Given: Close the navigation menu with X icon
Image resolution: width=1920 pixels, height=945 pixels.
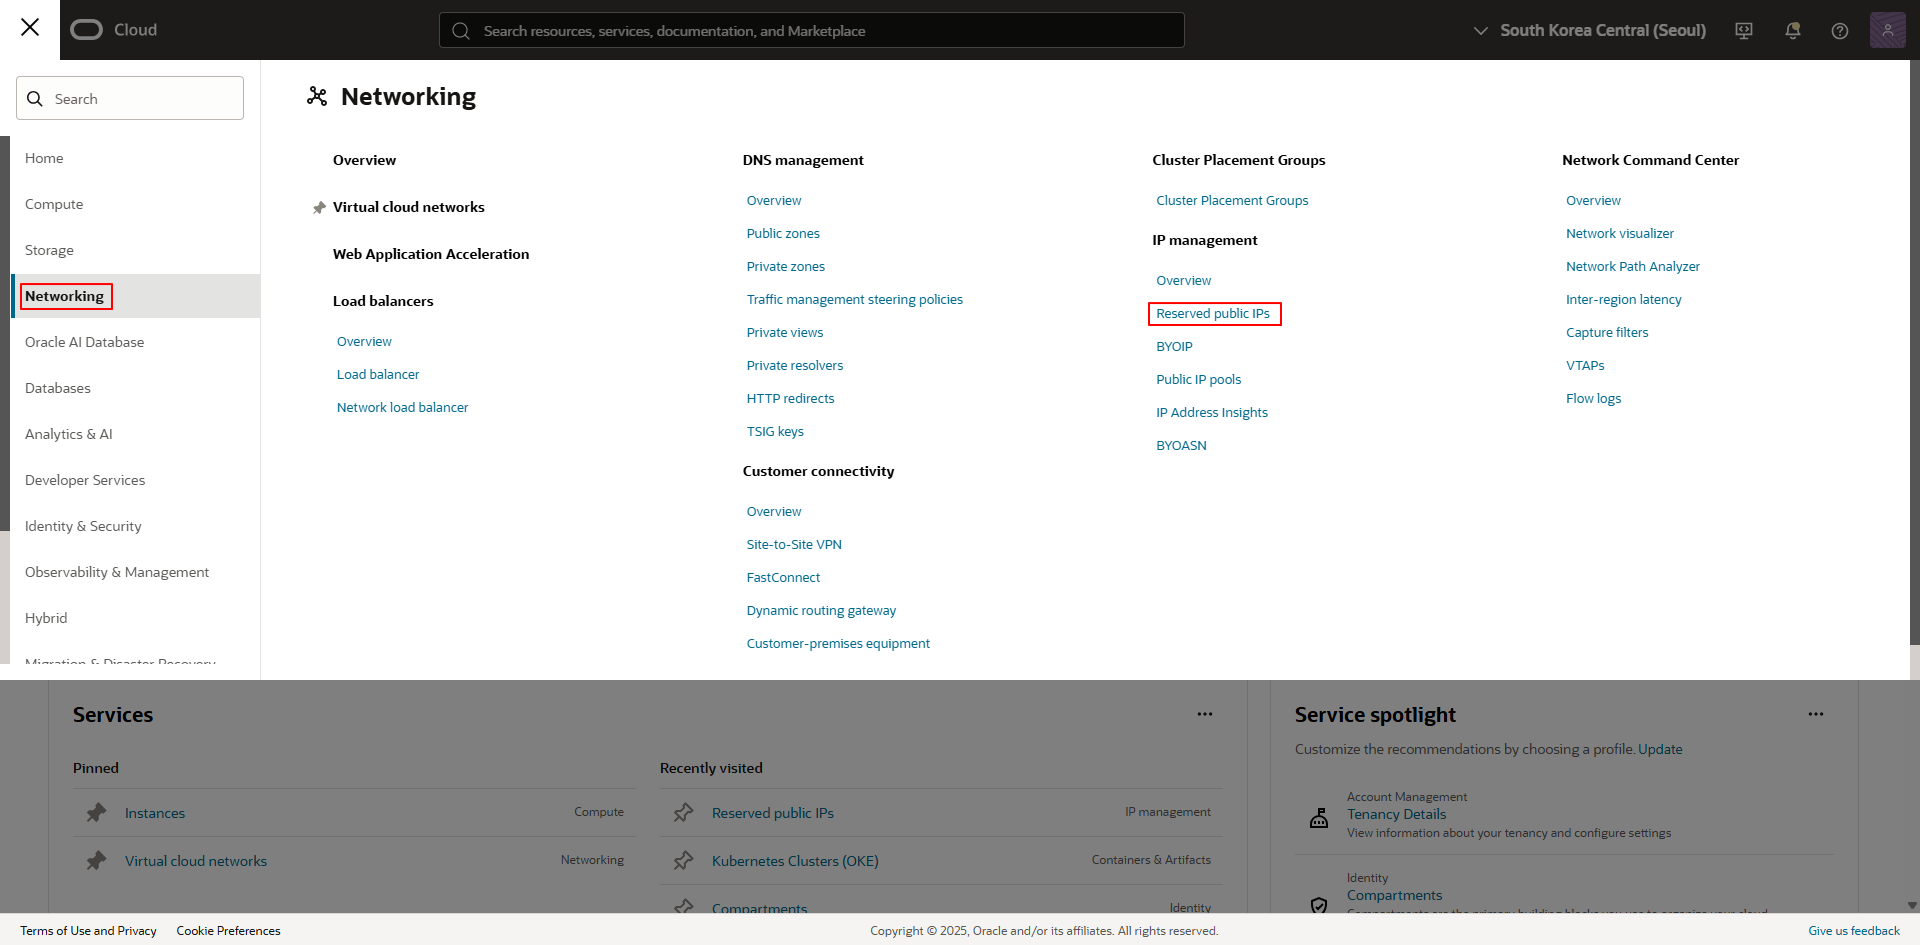Looking at the screenshot, I should point(30,28).
